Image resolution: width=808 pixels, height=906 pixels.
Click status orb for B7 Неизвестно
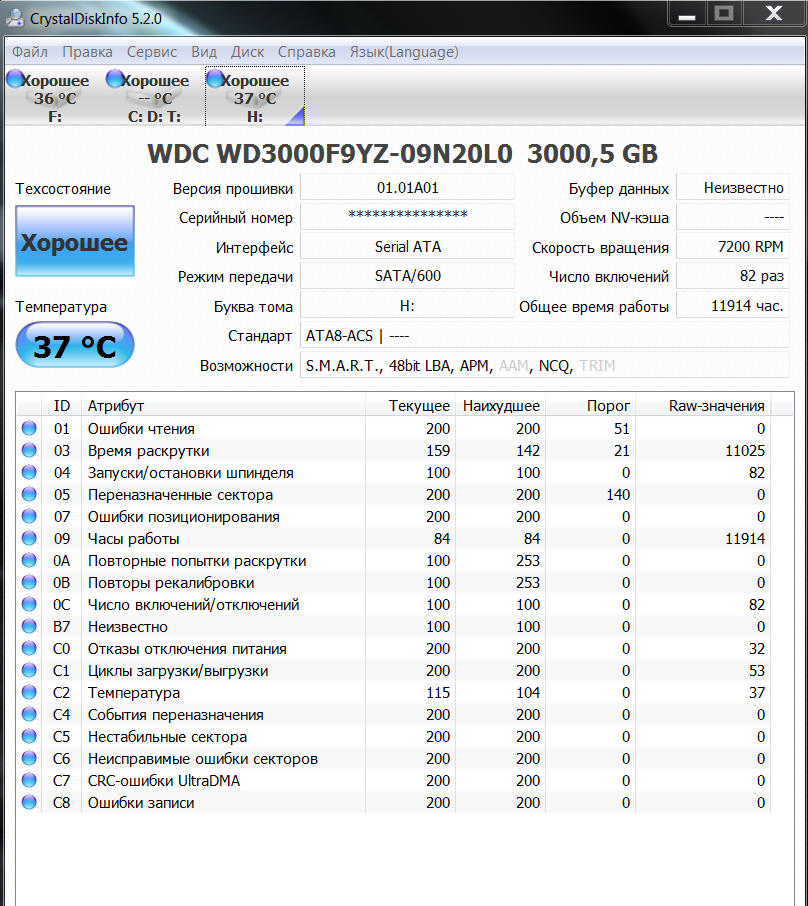(29, 626)
